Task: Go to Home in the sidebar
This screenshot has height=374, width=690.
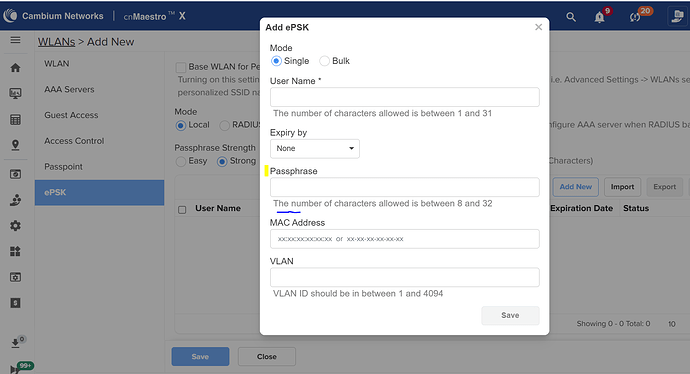Action: click(15, 68)
